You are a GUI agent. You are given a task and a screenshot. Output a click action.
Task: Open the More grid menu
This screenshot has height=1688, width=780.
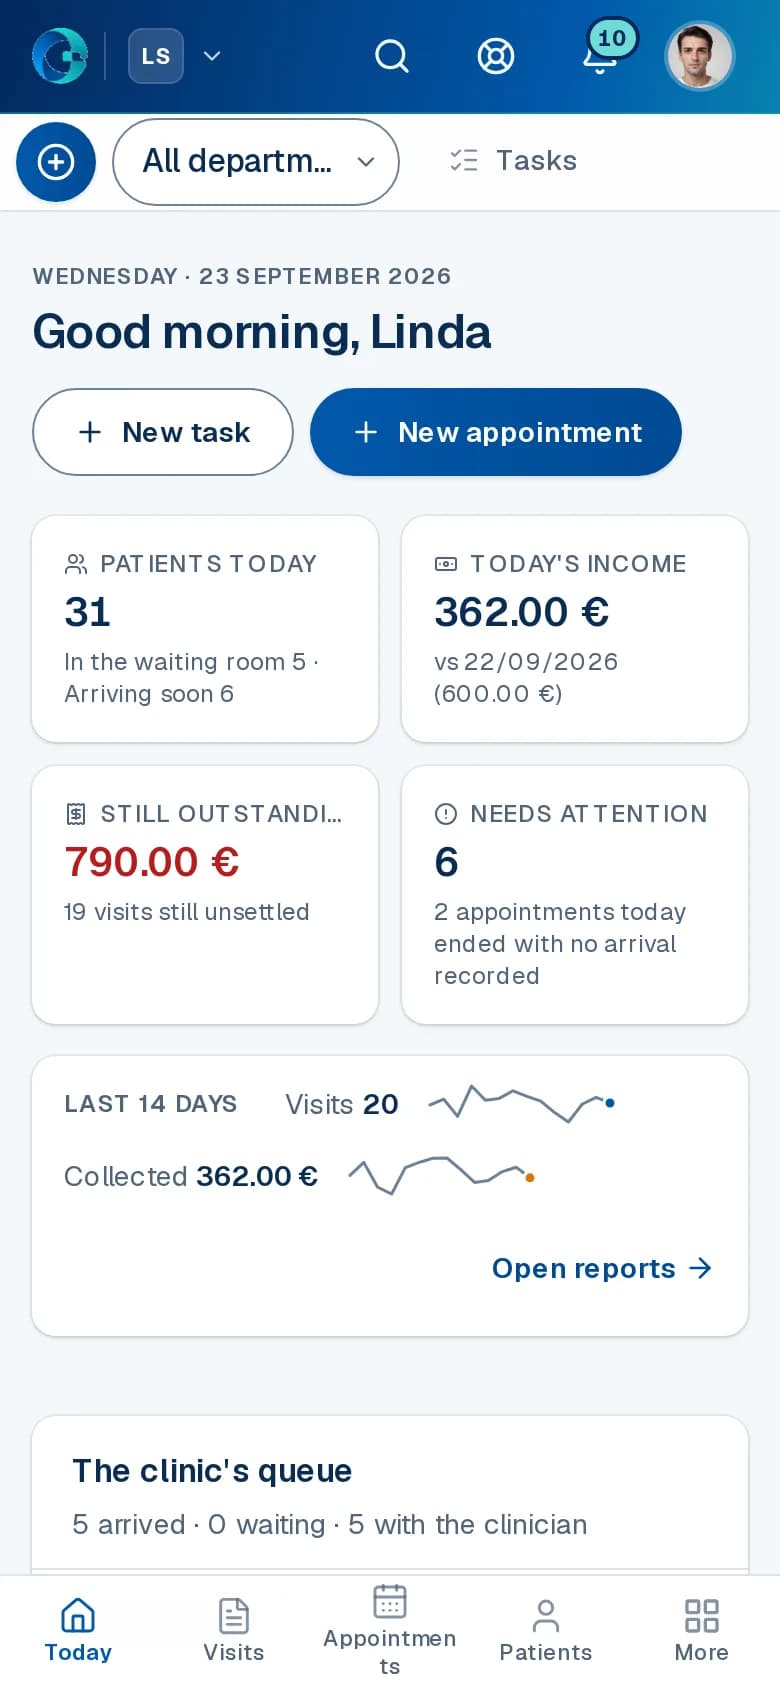pos(702,1630)
